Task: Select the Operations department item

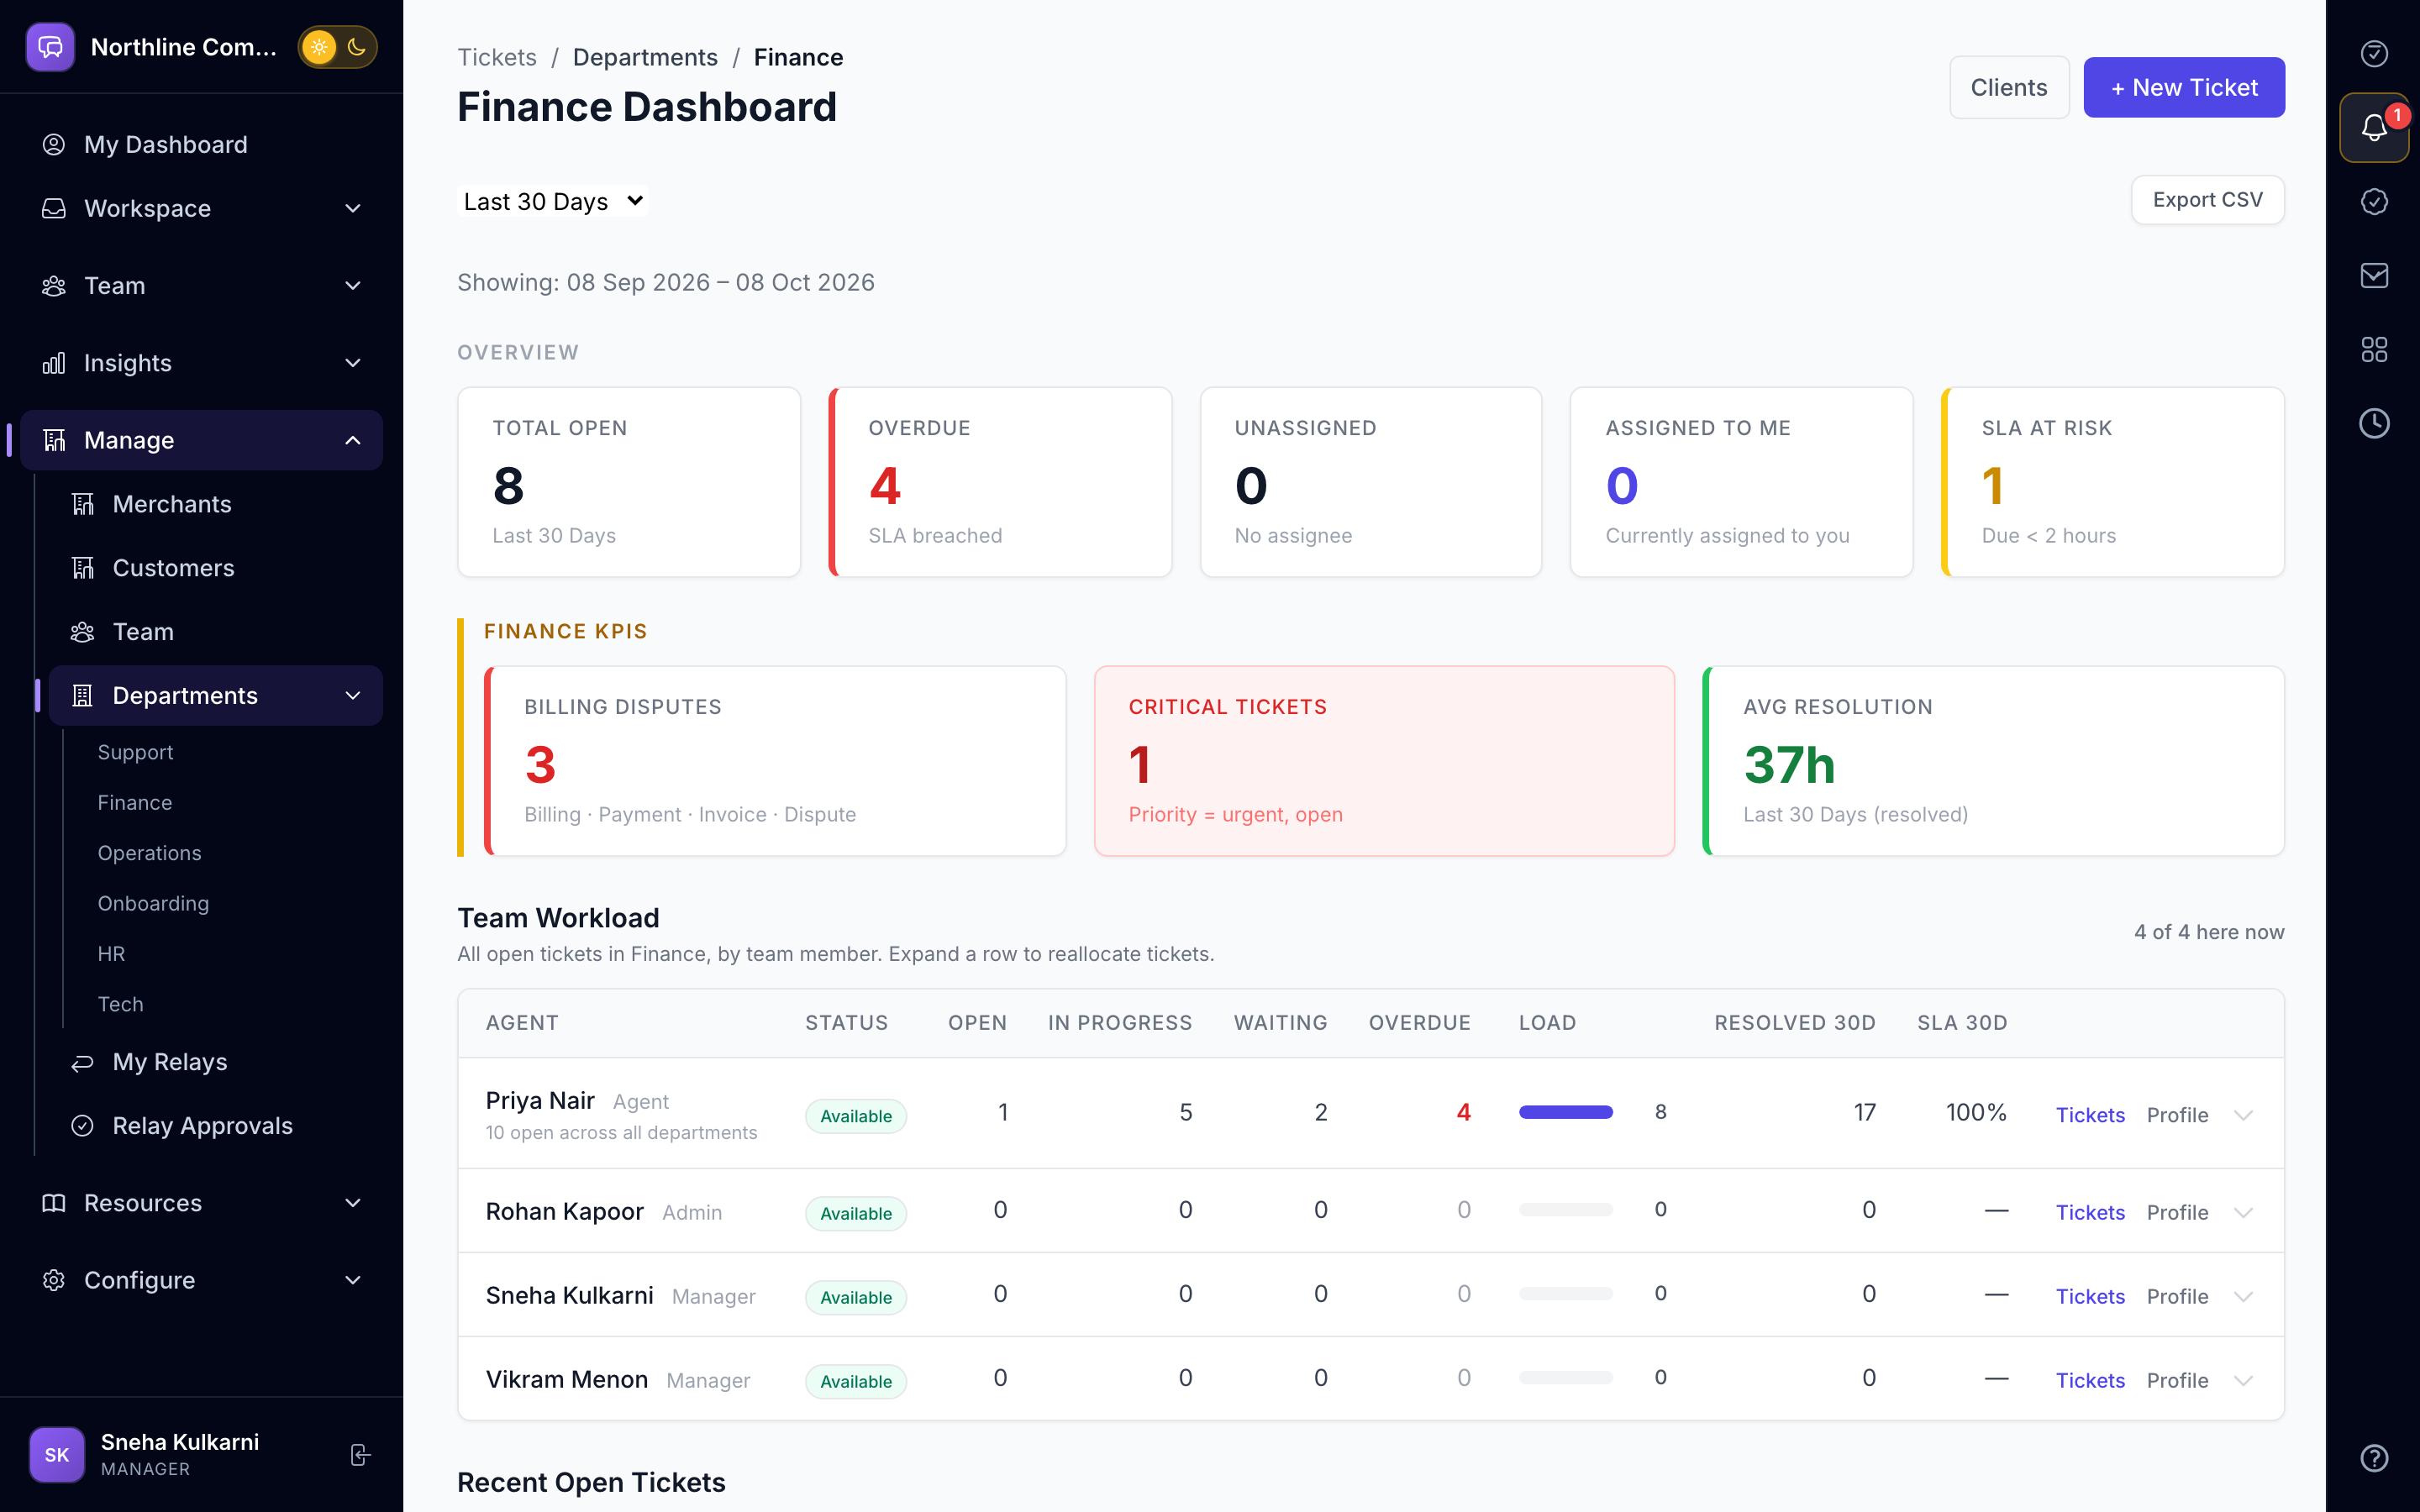Action: pyautogui.click(x=149, y=853)
